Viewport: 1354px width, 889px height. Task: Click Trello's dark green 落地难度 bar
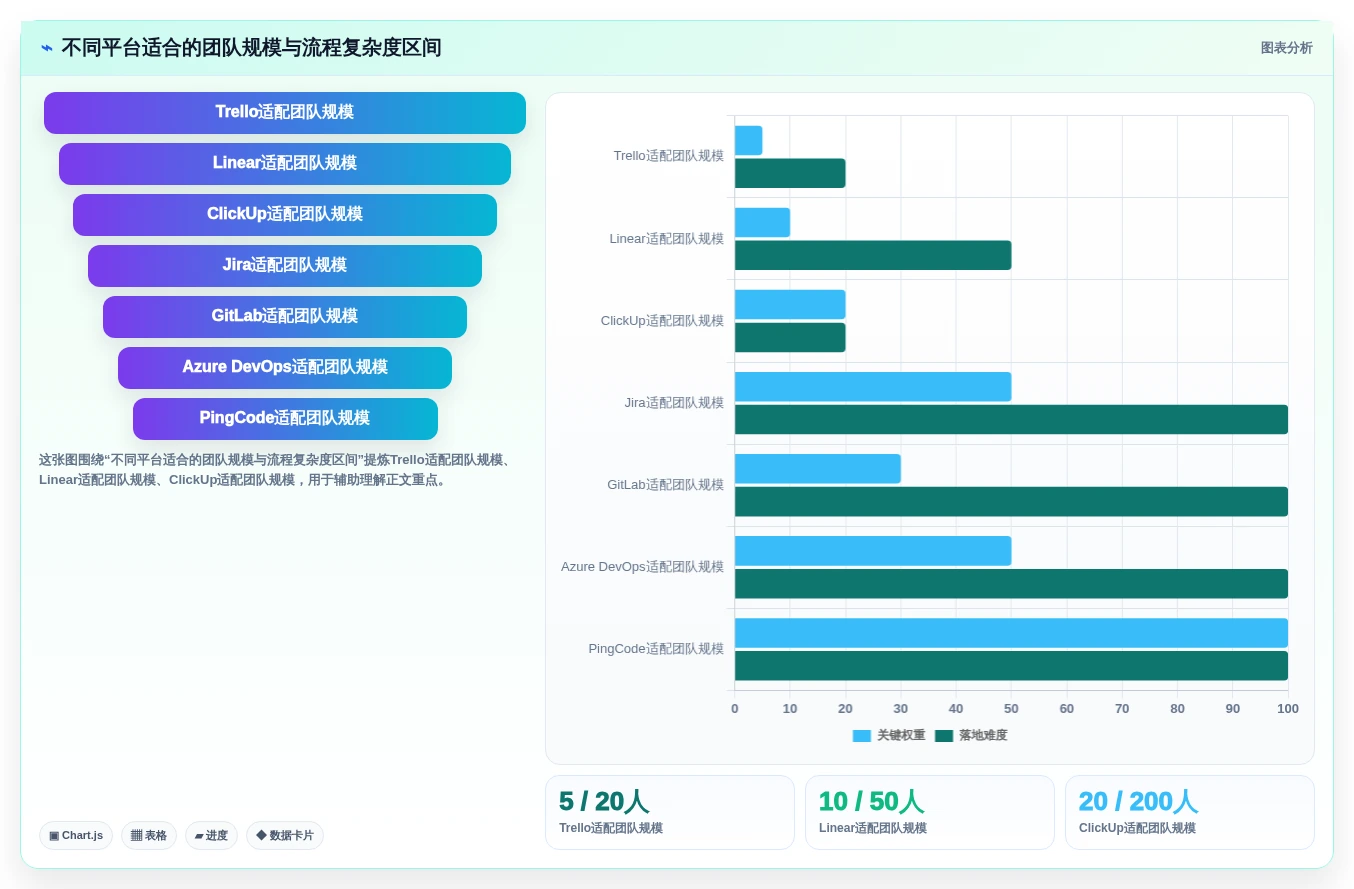pyautogui.click(x=790, y=173)
